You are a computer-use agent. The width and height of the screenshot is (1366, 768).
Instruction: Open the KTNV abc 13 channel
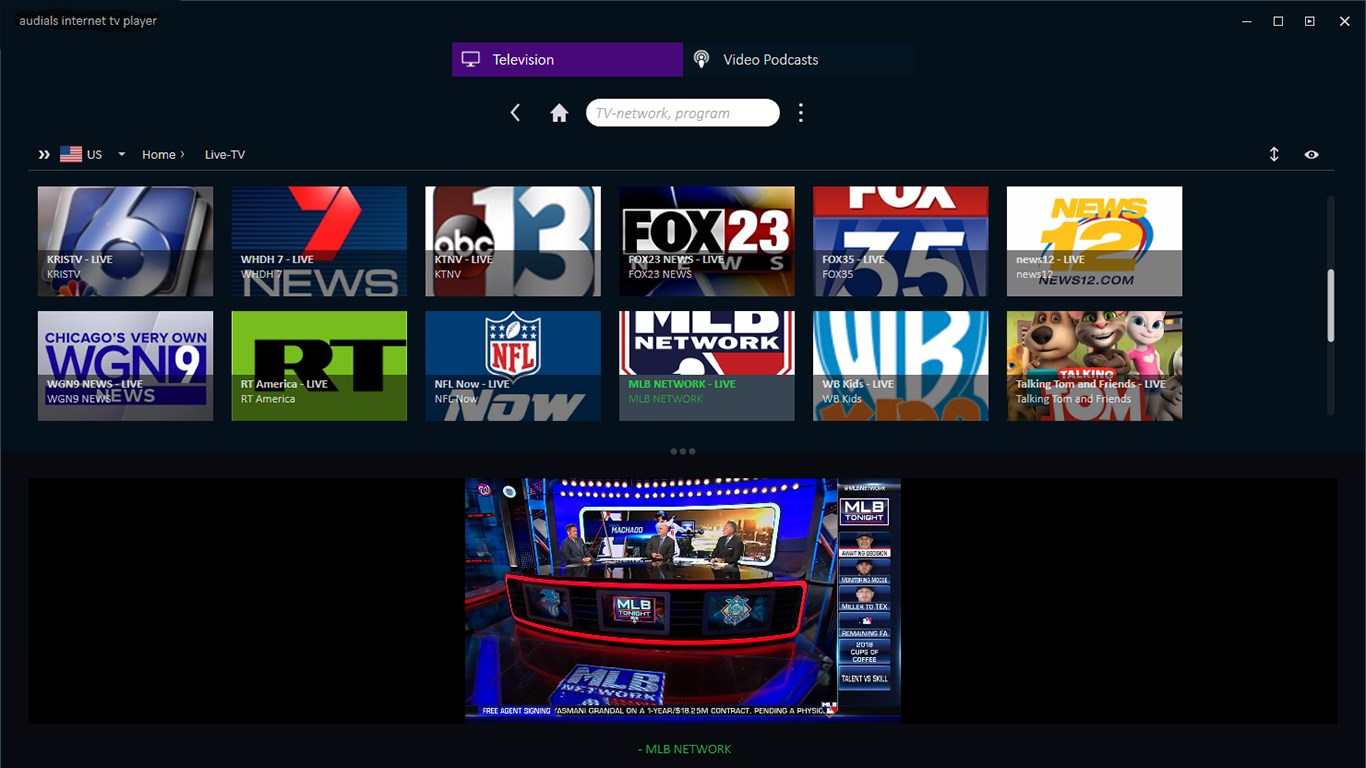click(513, 241)
